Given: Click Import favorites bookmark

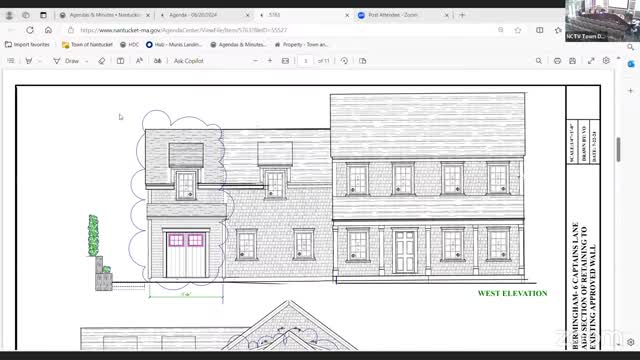Looking at the screenshot, I should point(27,44).
